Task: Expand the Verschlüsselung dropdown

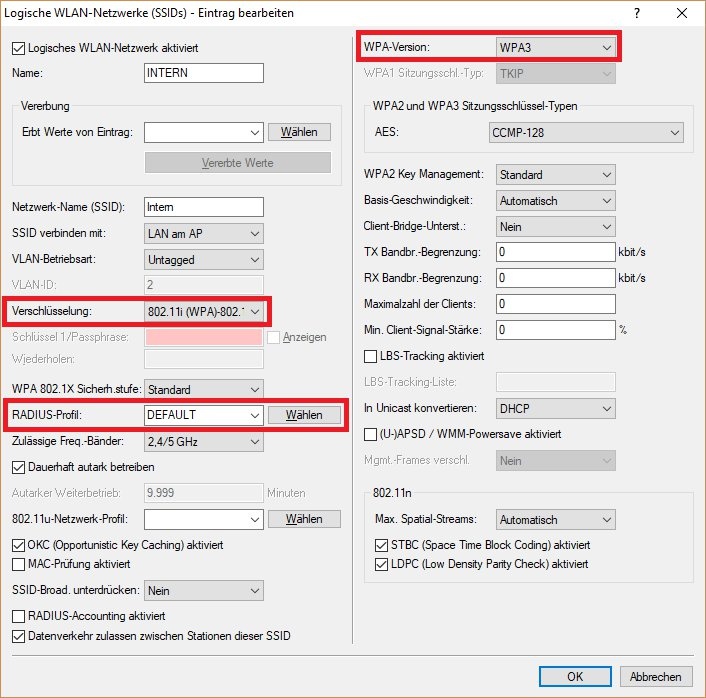Action: pyautogui.click(x=204, y=313)
